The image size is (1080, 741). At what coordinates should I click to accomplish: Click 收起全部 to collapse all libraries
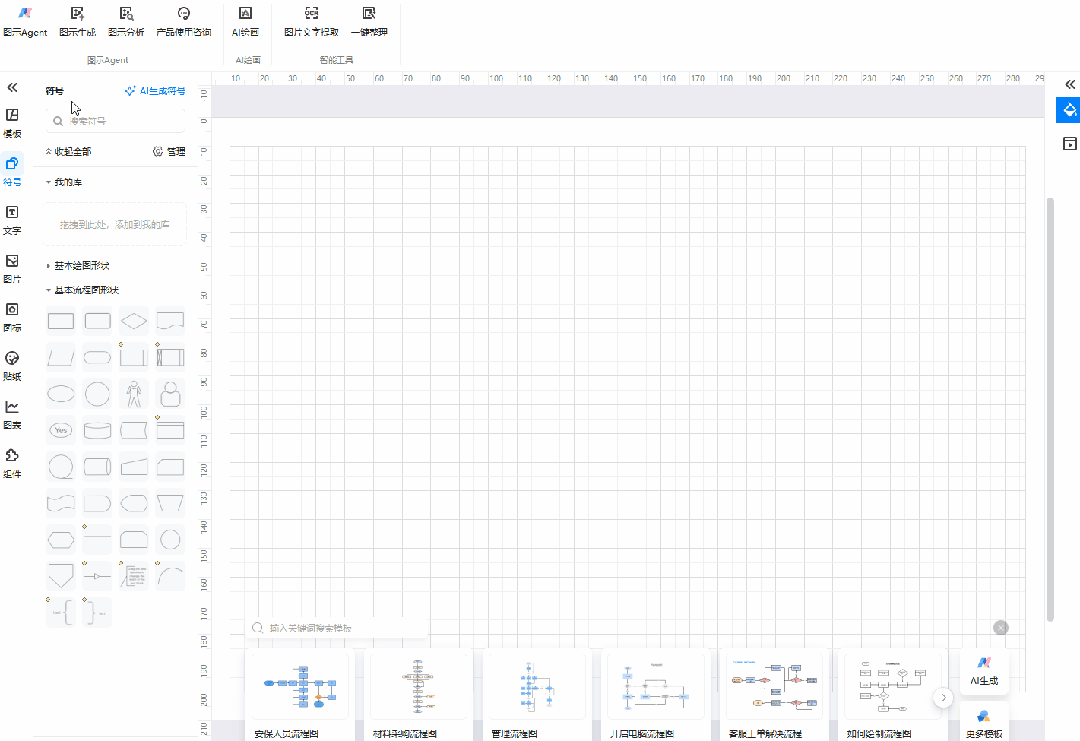[69, 152]
